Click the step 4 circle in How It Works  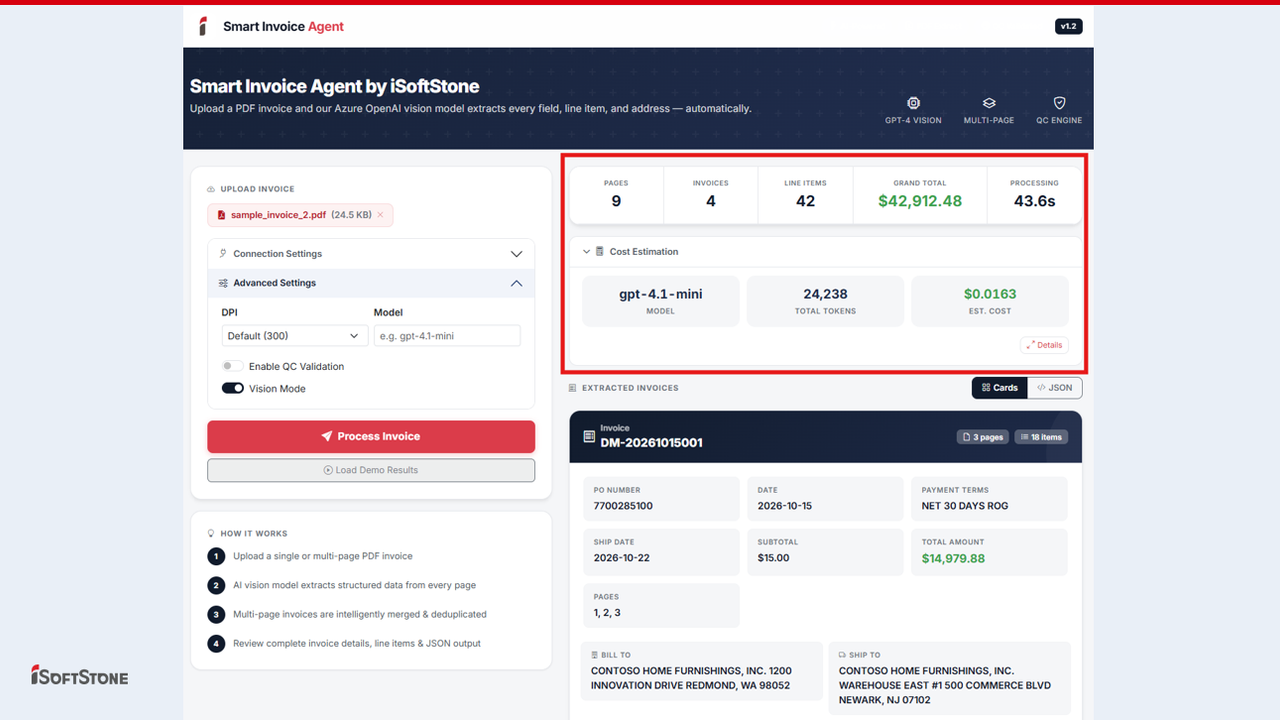pyautogui.click(x=216, y=643)
